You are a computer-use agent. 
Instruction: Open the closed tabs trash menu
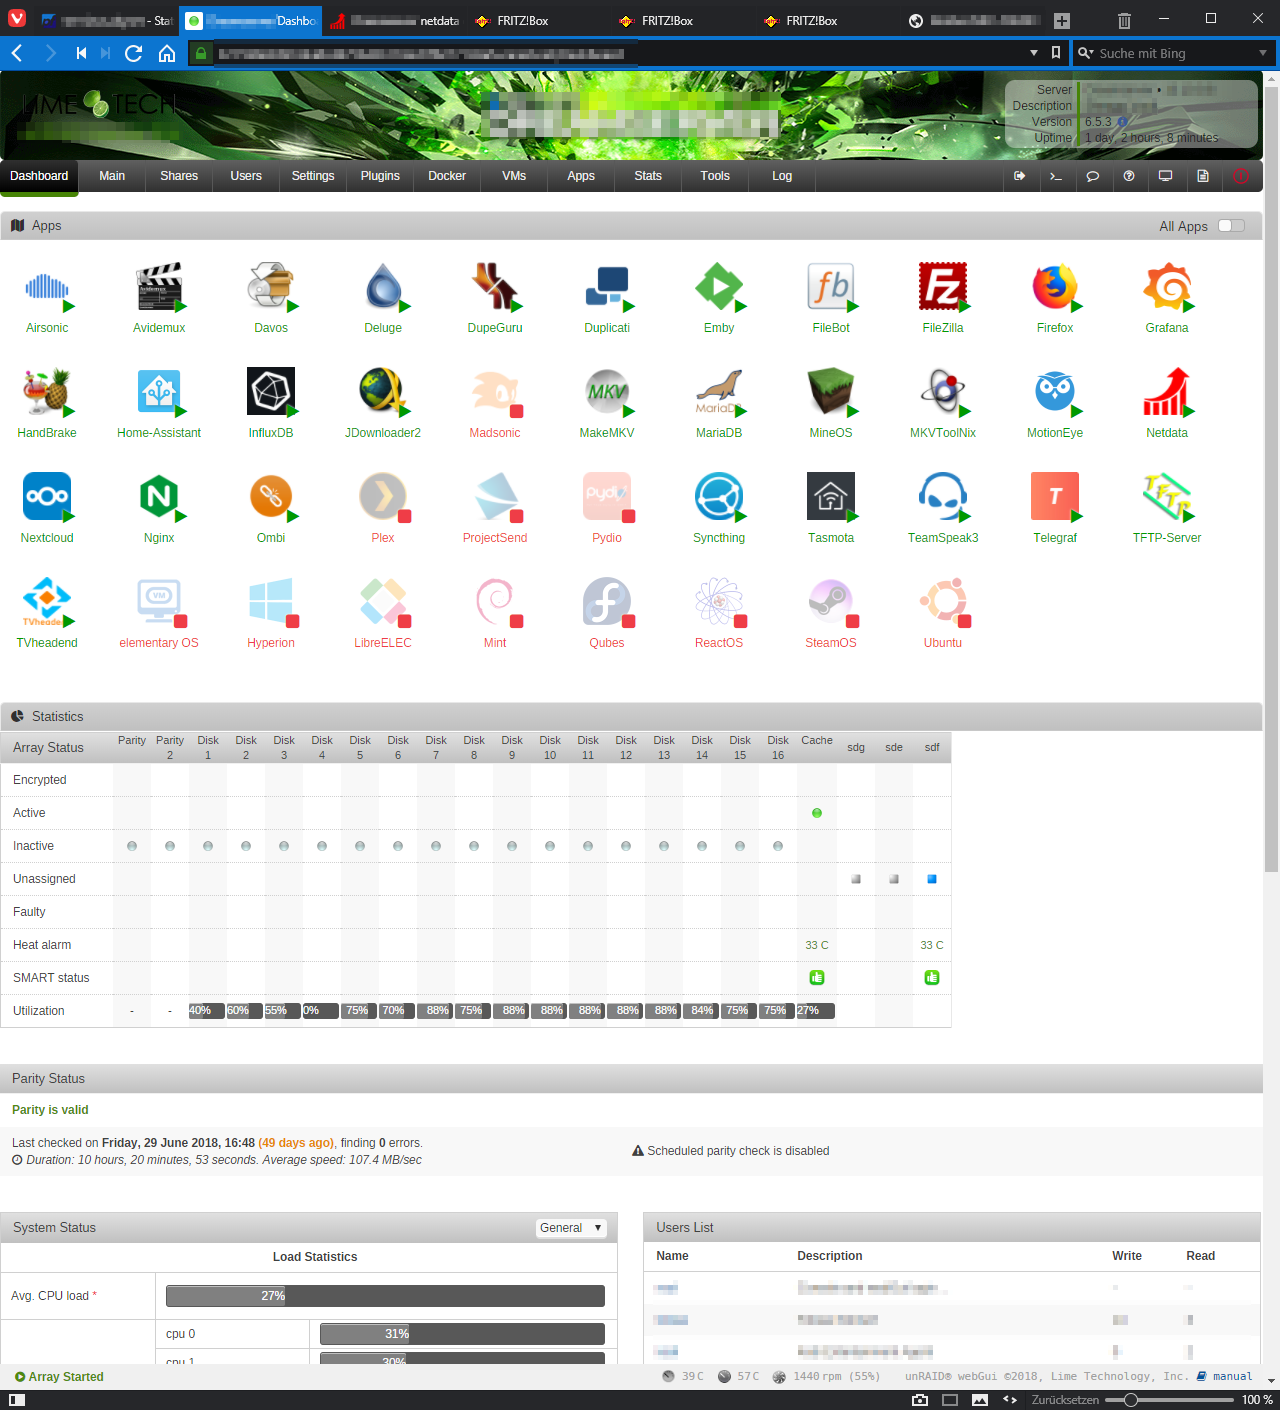[1124, 20]
